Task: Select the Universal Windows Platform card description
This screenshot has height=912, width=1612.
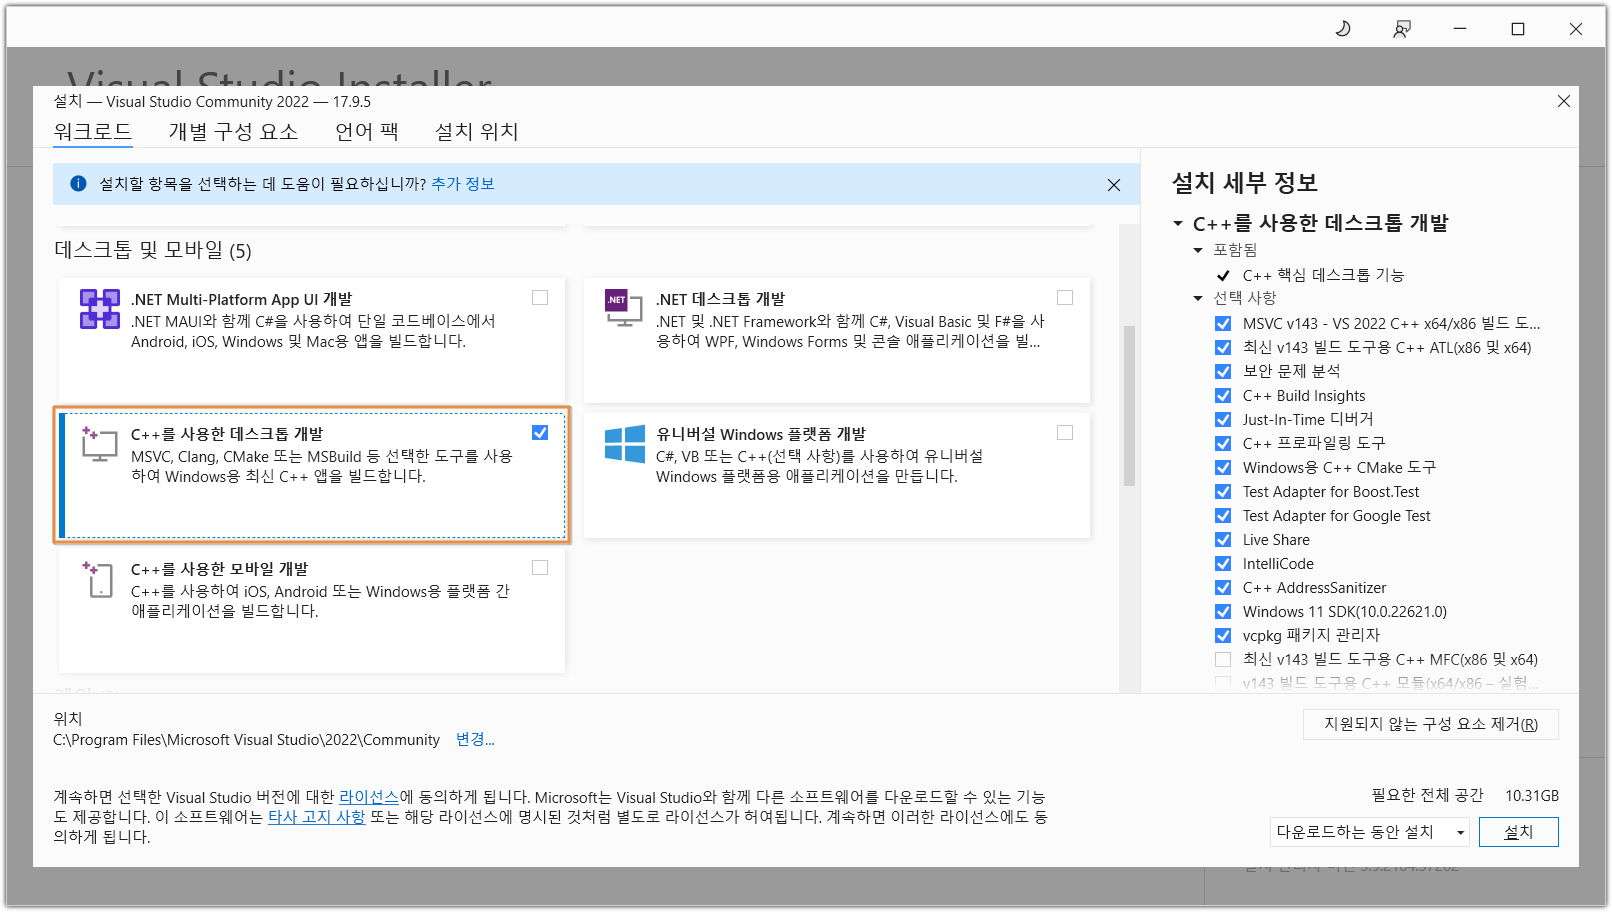Action: (x=820, y=466)
